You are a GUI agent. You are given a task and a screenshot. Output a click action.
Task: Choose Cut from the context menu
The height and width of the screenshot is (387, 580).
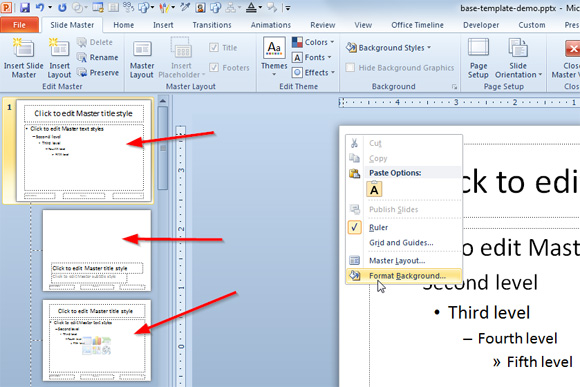[x=404, y=143]
